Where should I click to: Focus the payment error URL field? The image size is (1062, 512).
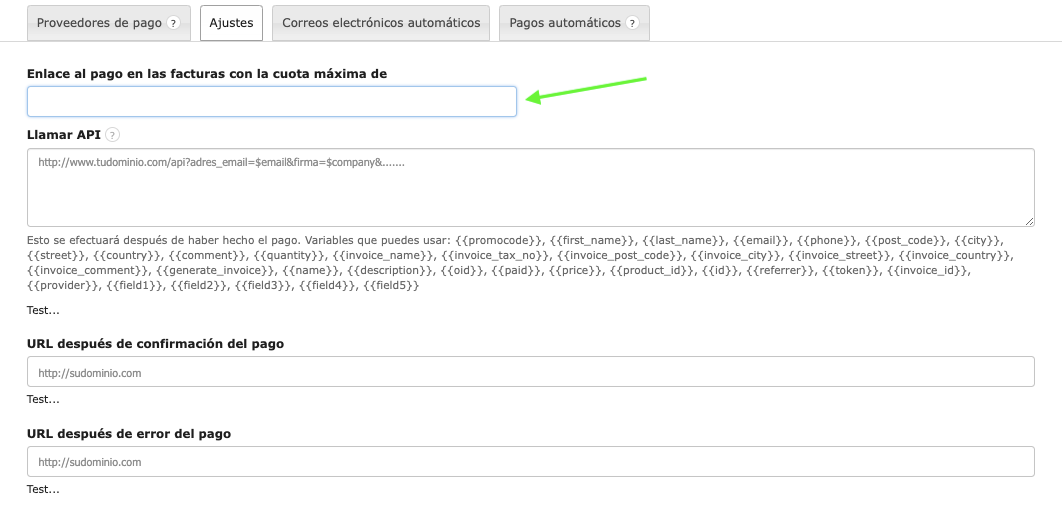(530, 462)
